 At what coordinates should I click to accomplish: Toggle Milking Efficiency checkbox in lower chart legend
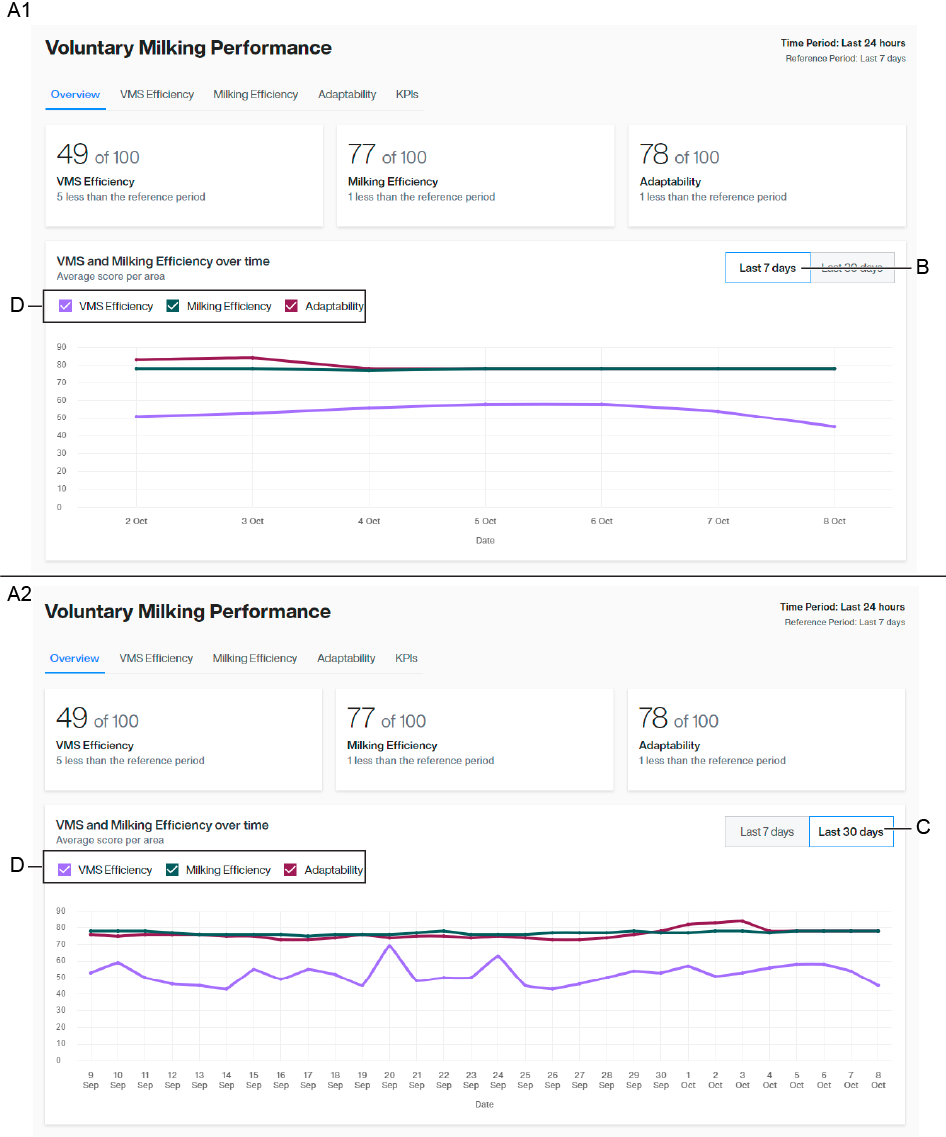tap(172, 870)
